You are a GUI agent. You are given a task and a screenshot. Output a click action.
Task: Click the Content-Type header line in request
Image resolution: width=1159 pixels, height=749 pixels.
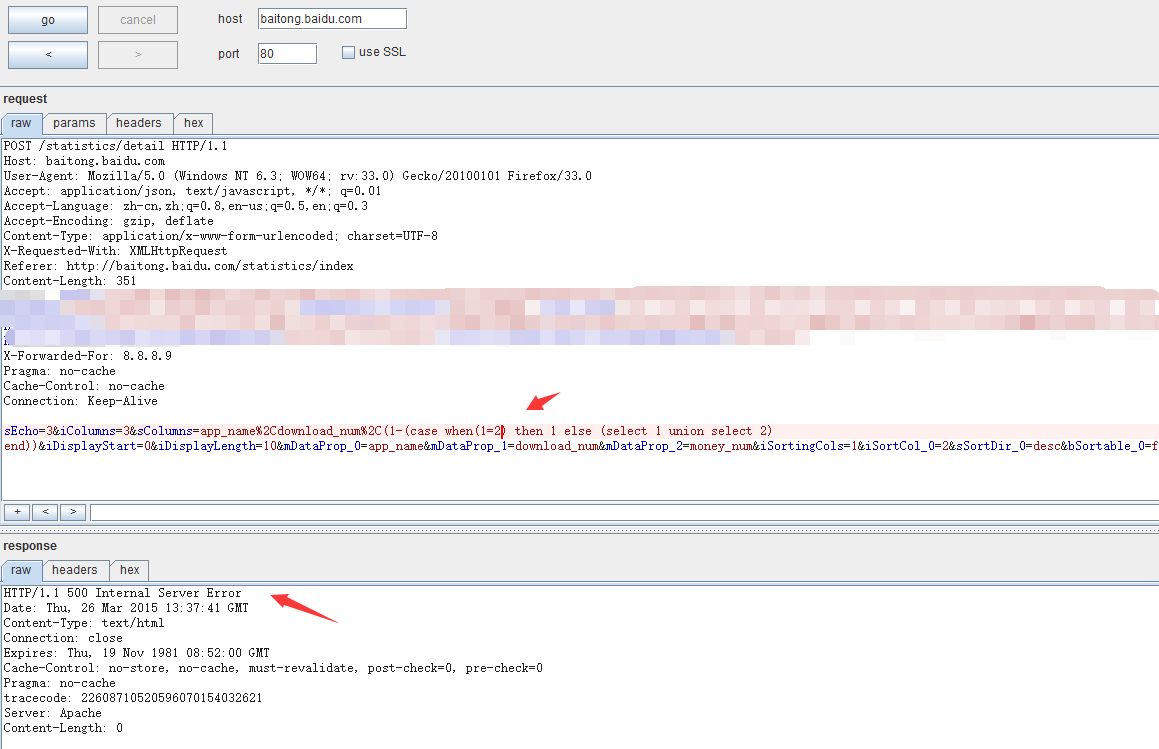pos(221,236)
